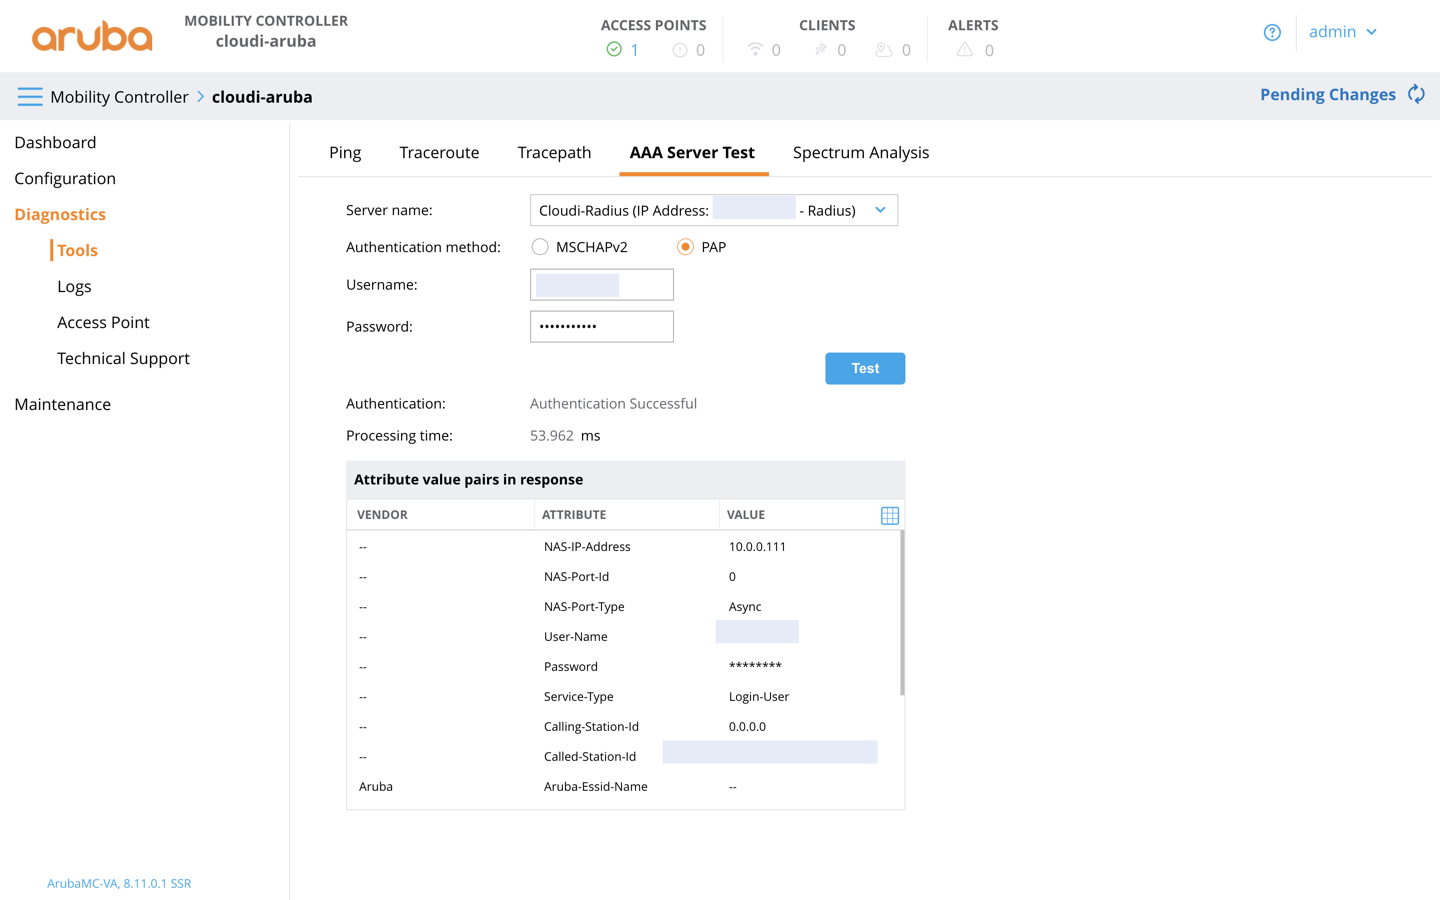
Task: Click the Test button
Action: [864, 368]
